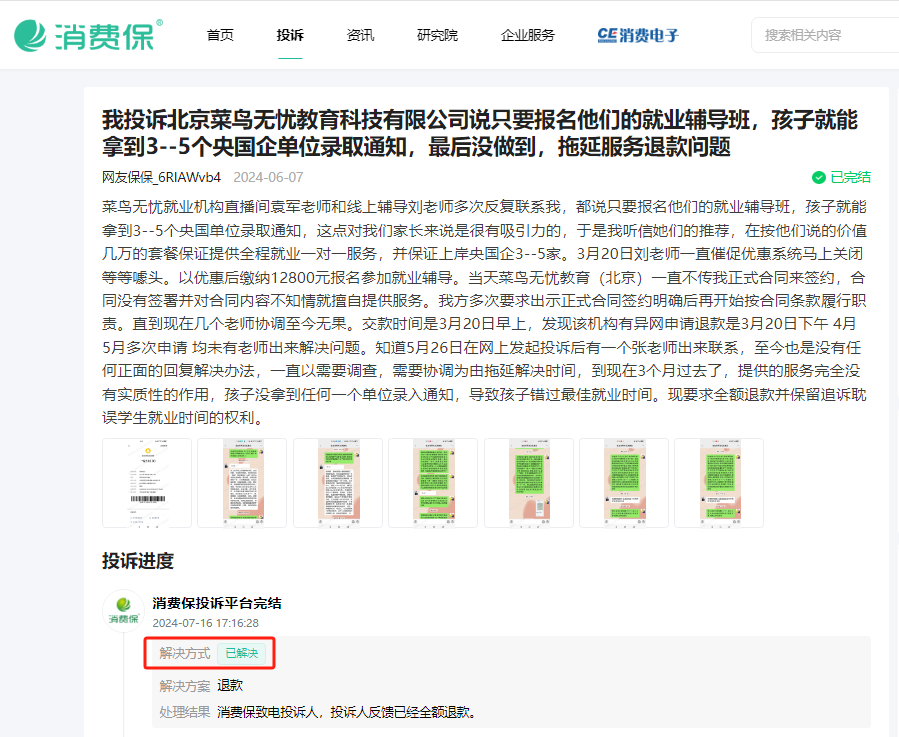Viewport: 899px width, 737px height.
Task: Select the 投诉 tab
Action: pos(290,35)
